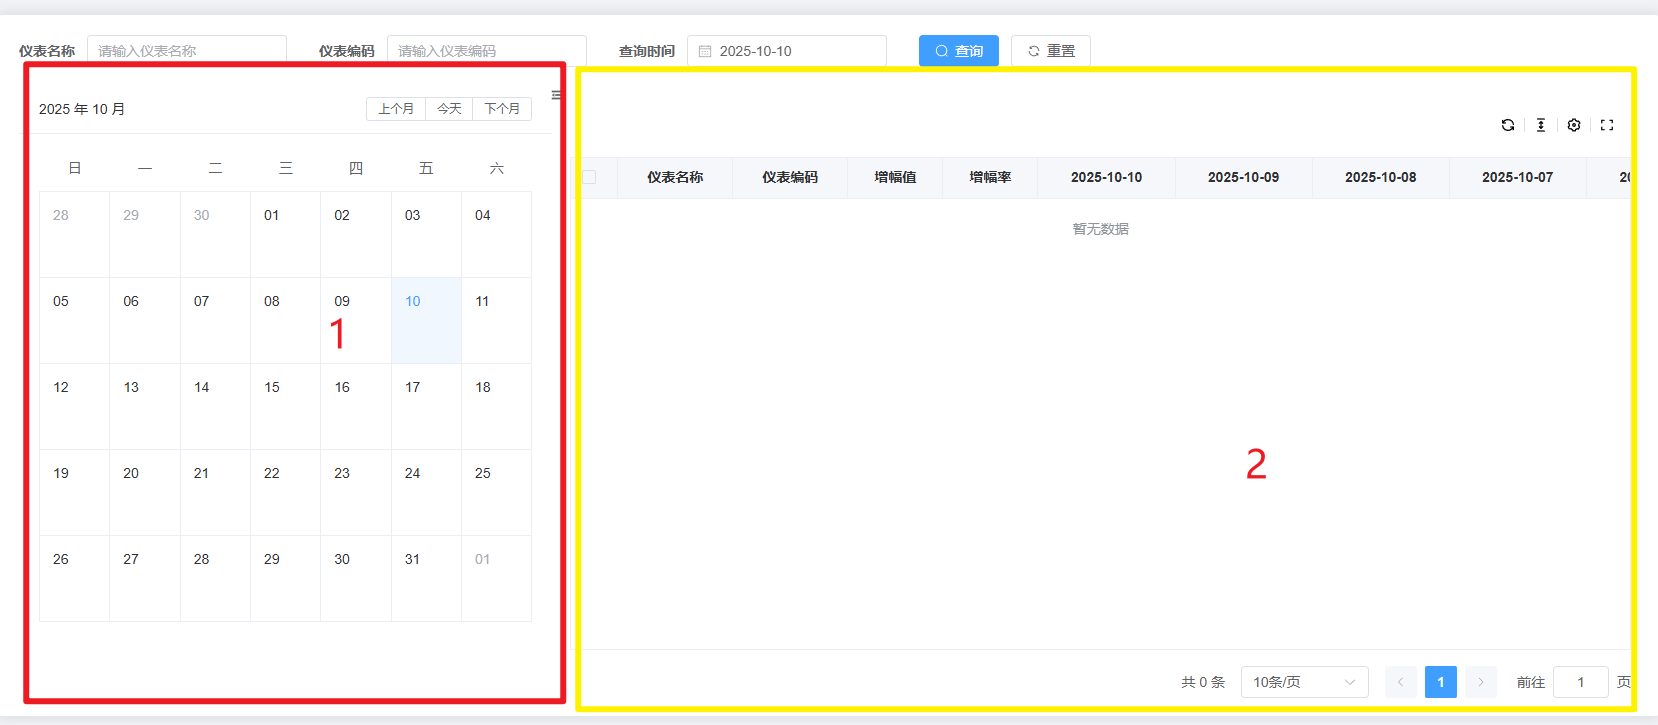Image resolution: width=1658 pixels, height=725 pixels.
Task: Select date 15 in the calendar
Action: 285,406
